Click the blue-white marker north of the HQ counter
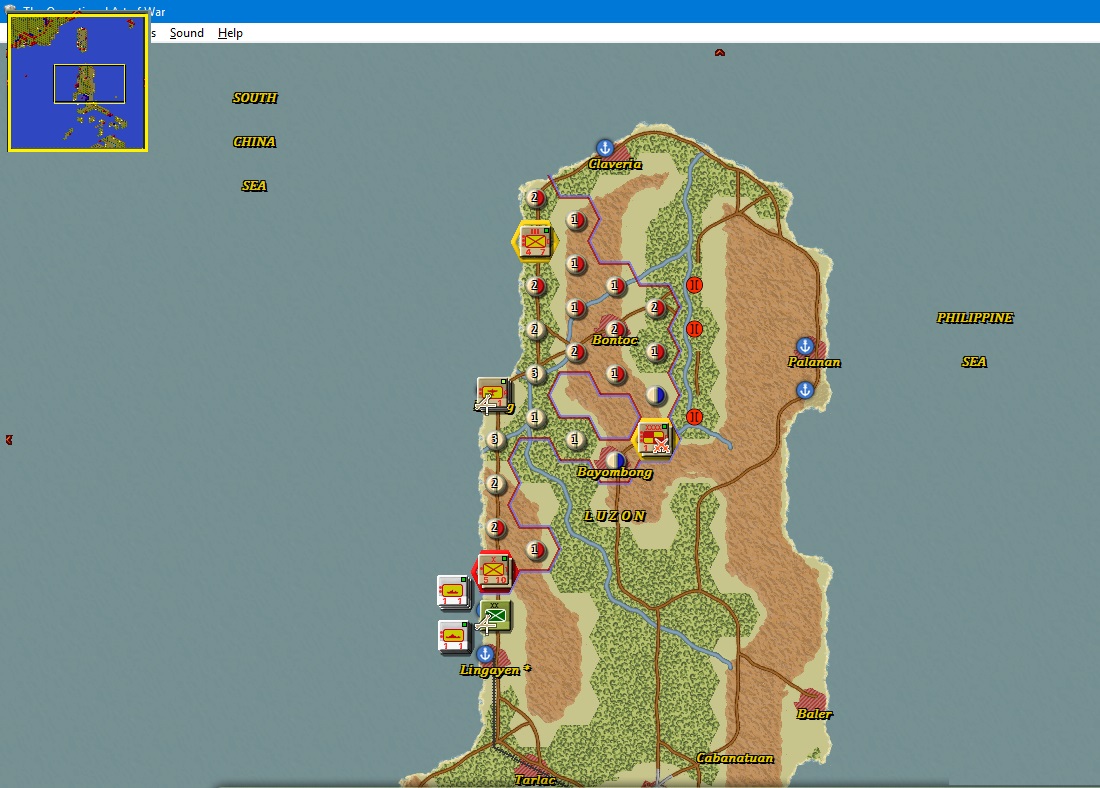 pos(655,395)
